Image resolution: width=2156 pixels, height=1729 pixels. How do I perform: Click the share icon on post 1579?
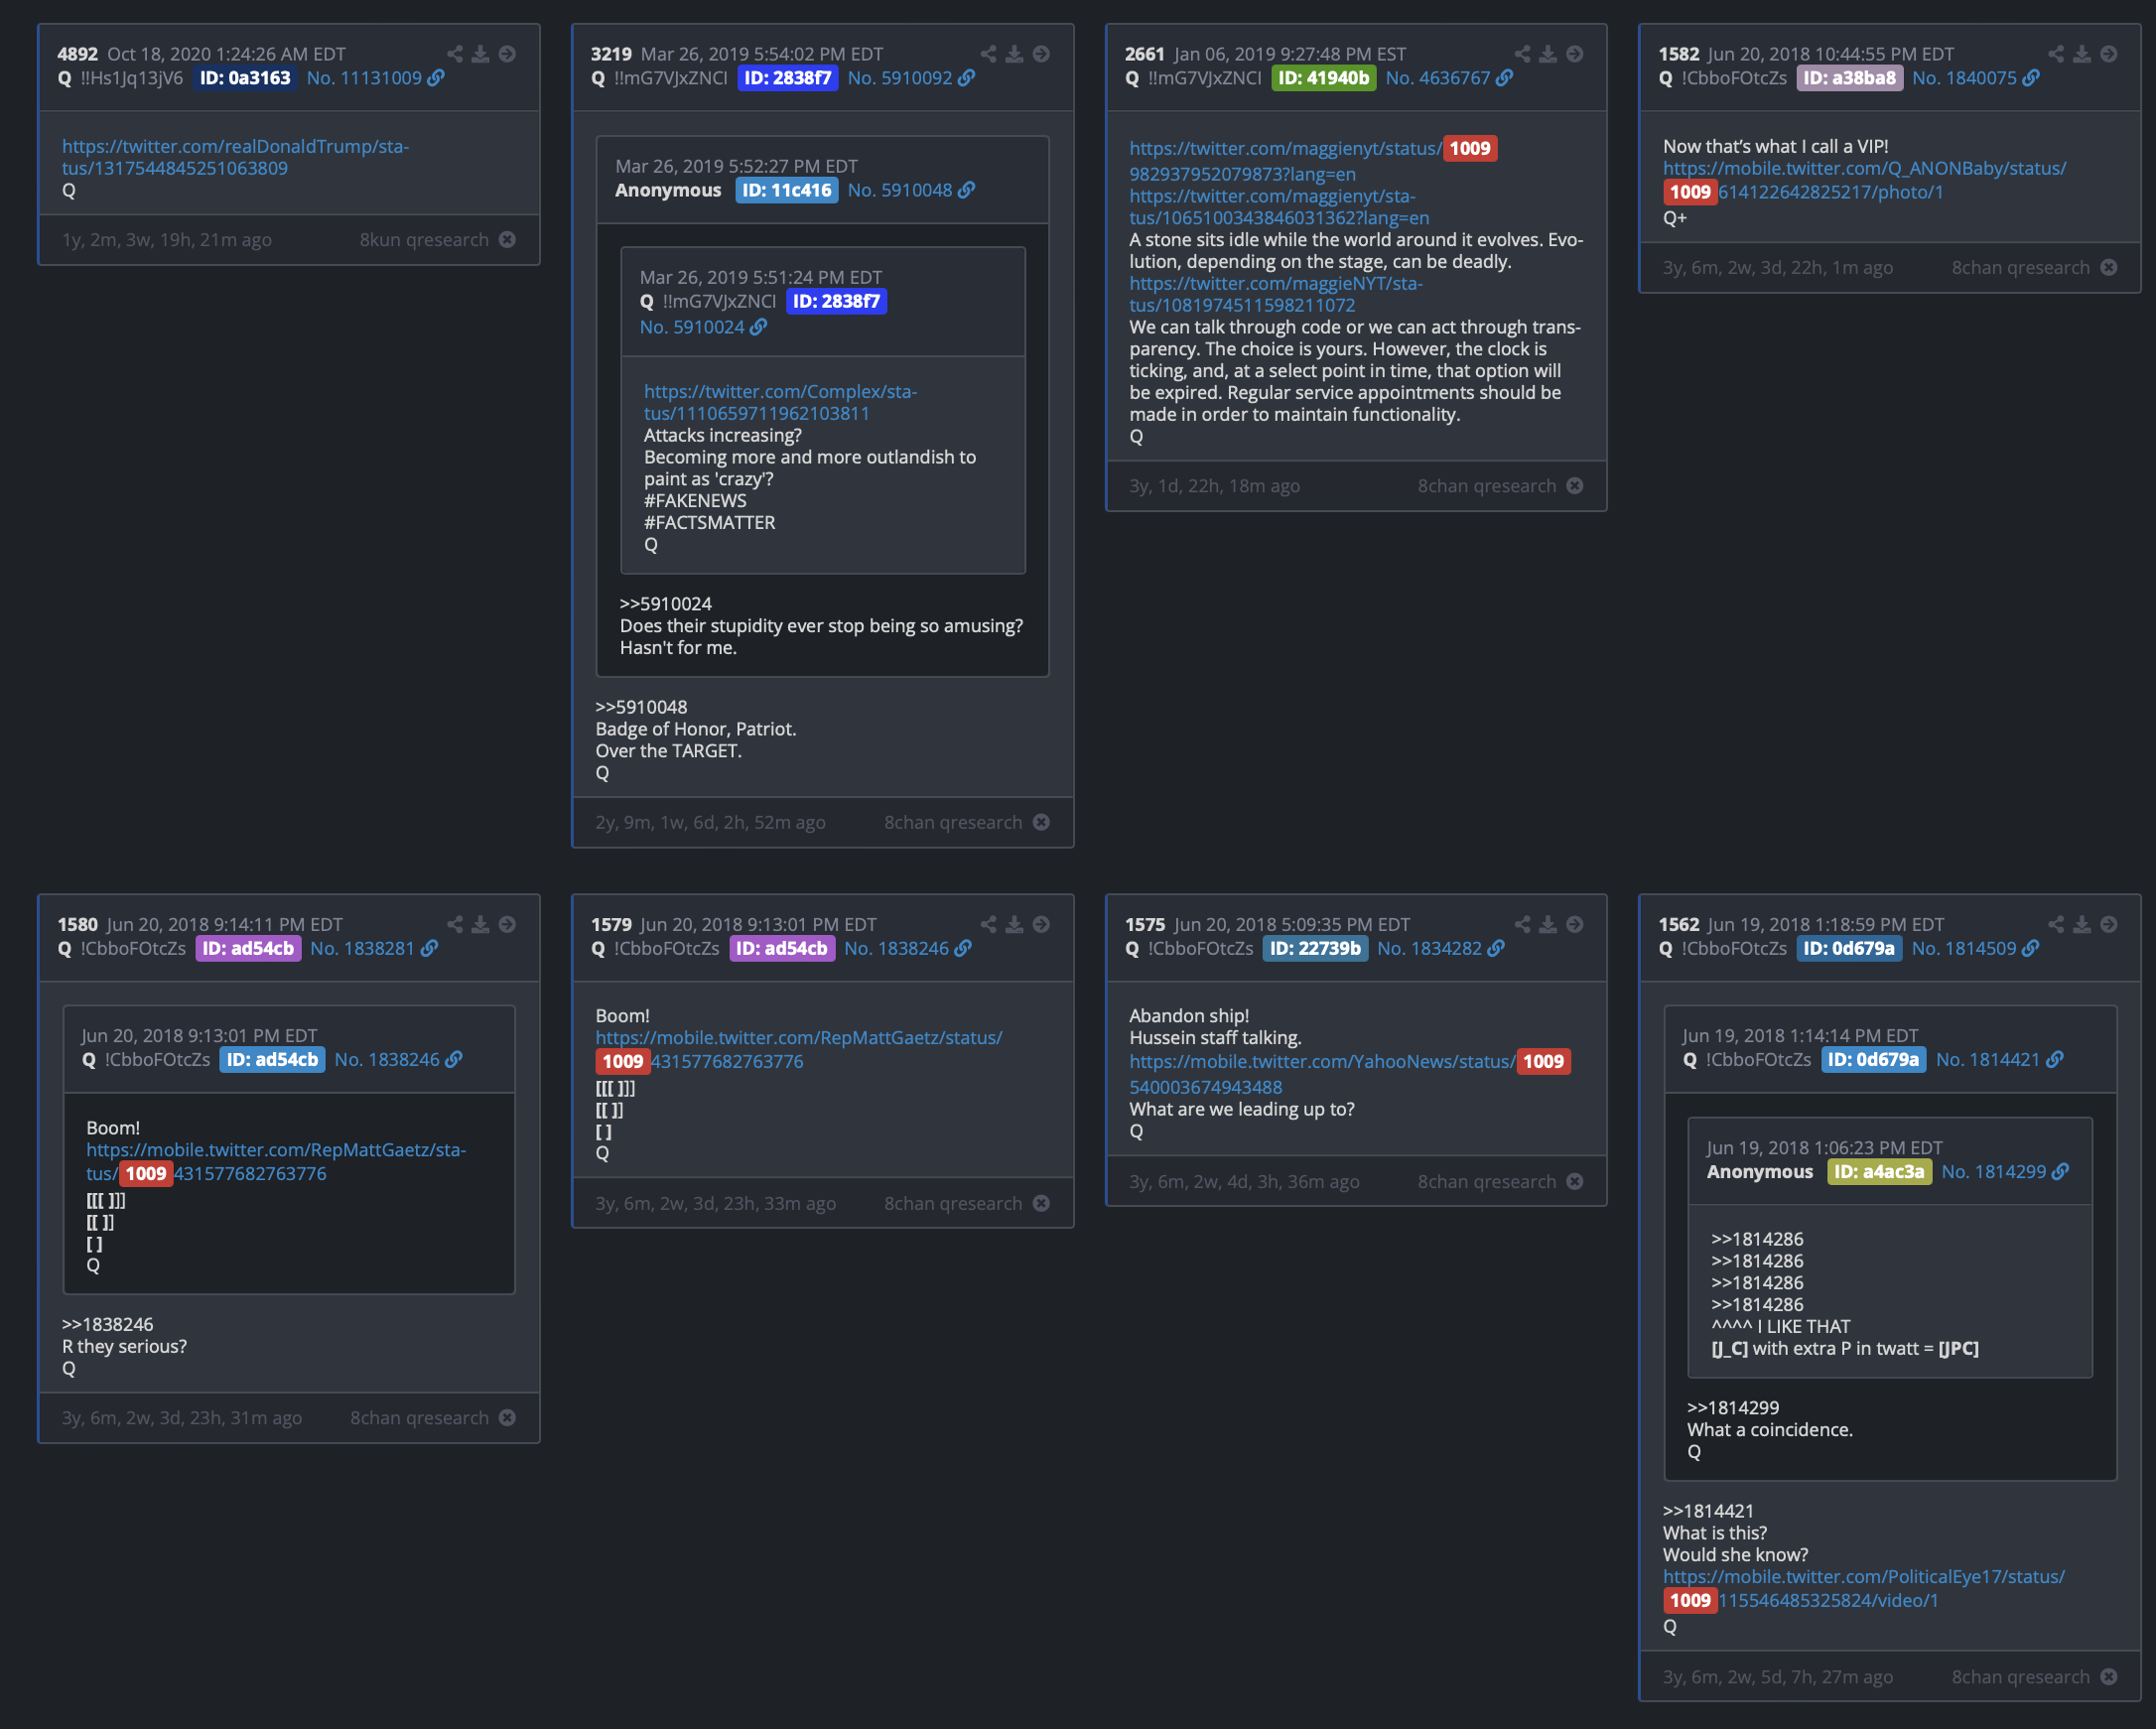[x=989, y=924]
